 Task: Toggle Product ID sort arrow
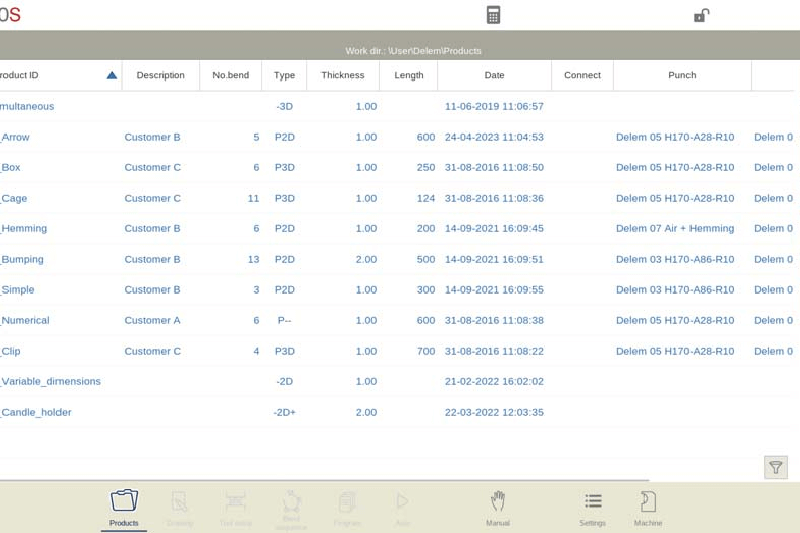pos(111,75)
